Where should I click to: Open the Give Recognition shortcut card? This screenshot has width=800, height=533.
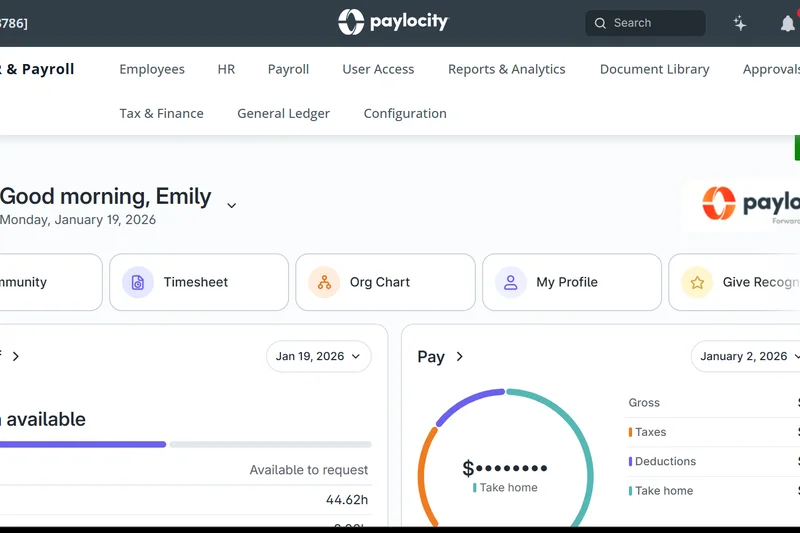[x=735, y=282]
